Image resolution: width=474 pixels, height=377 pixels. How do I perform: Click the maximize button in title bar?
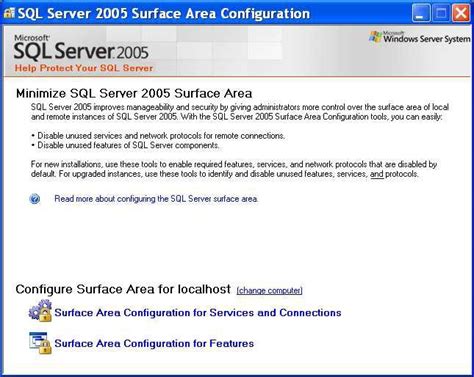coord(441,13)
